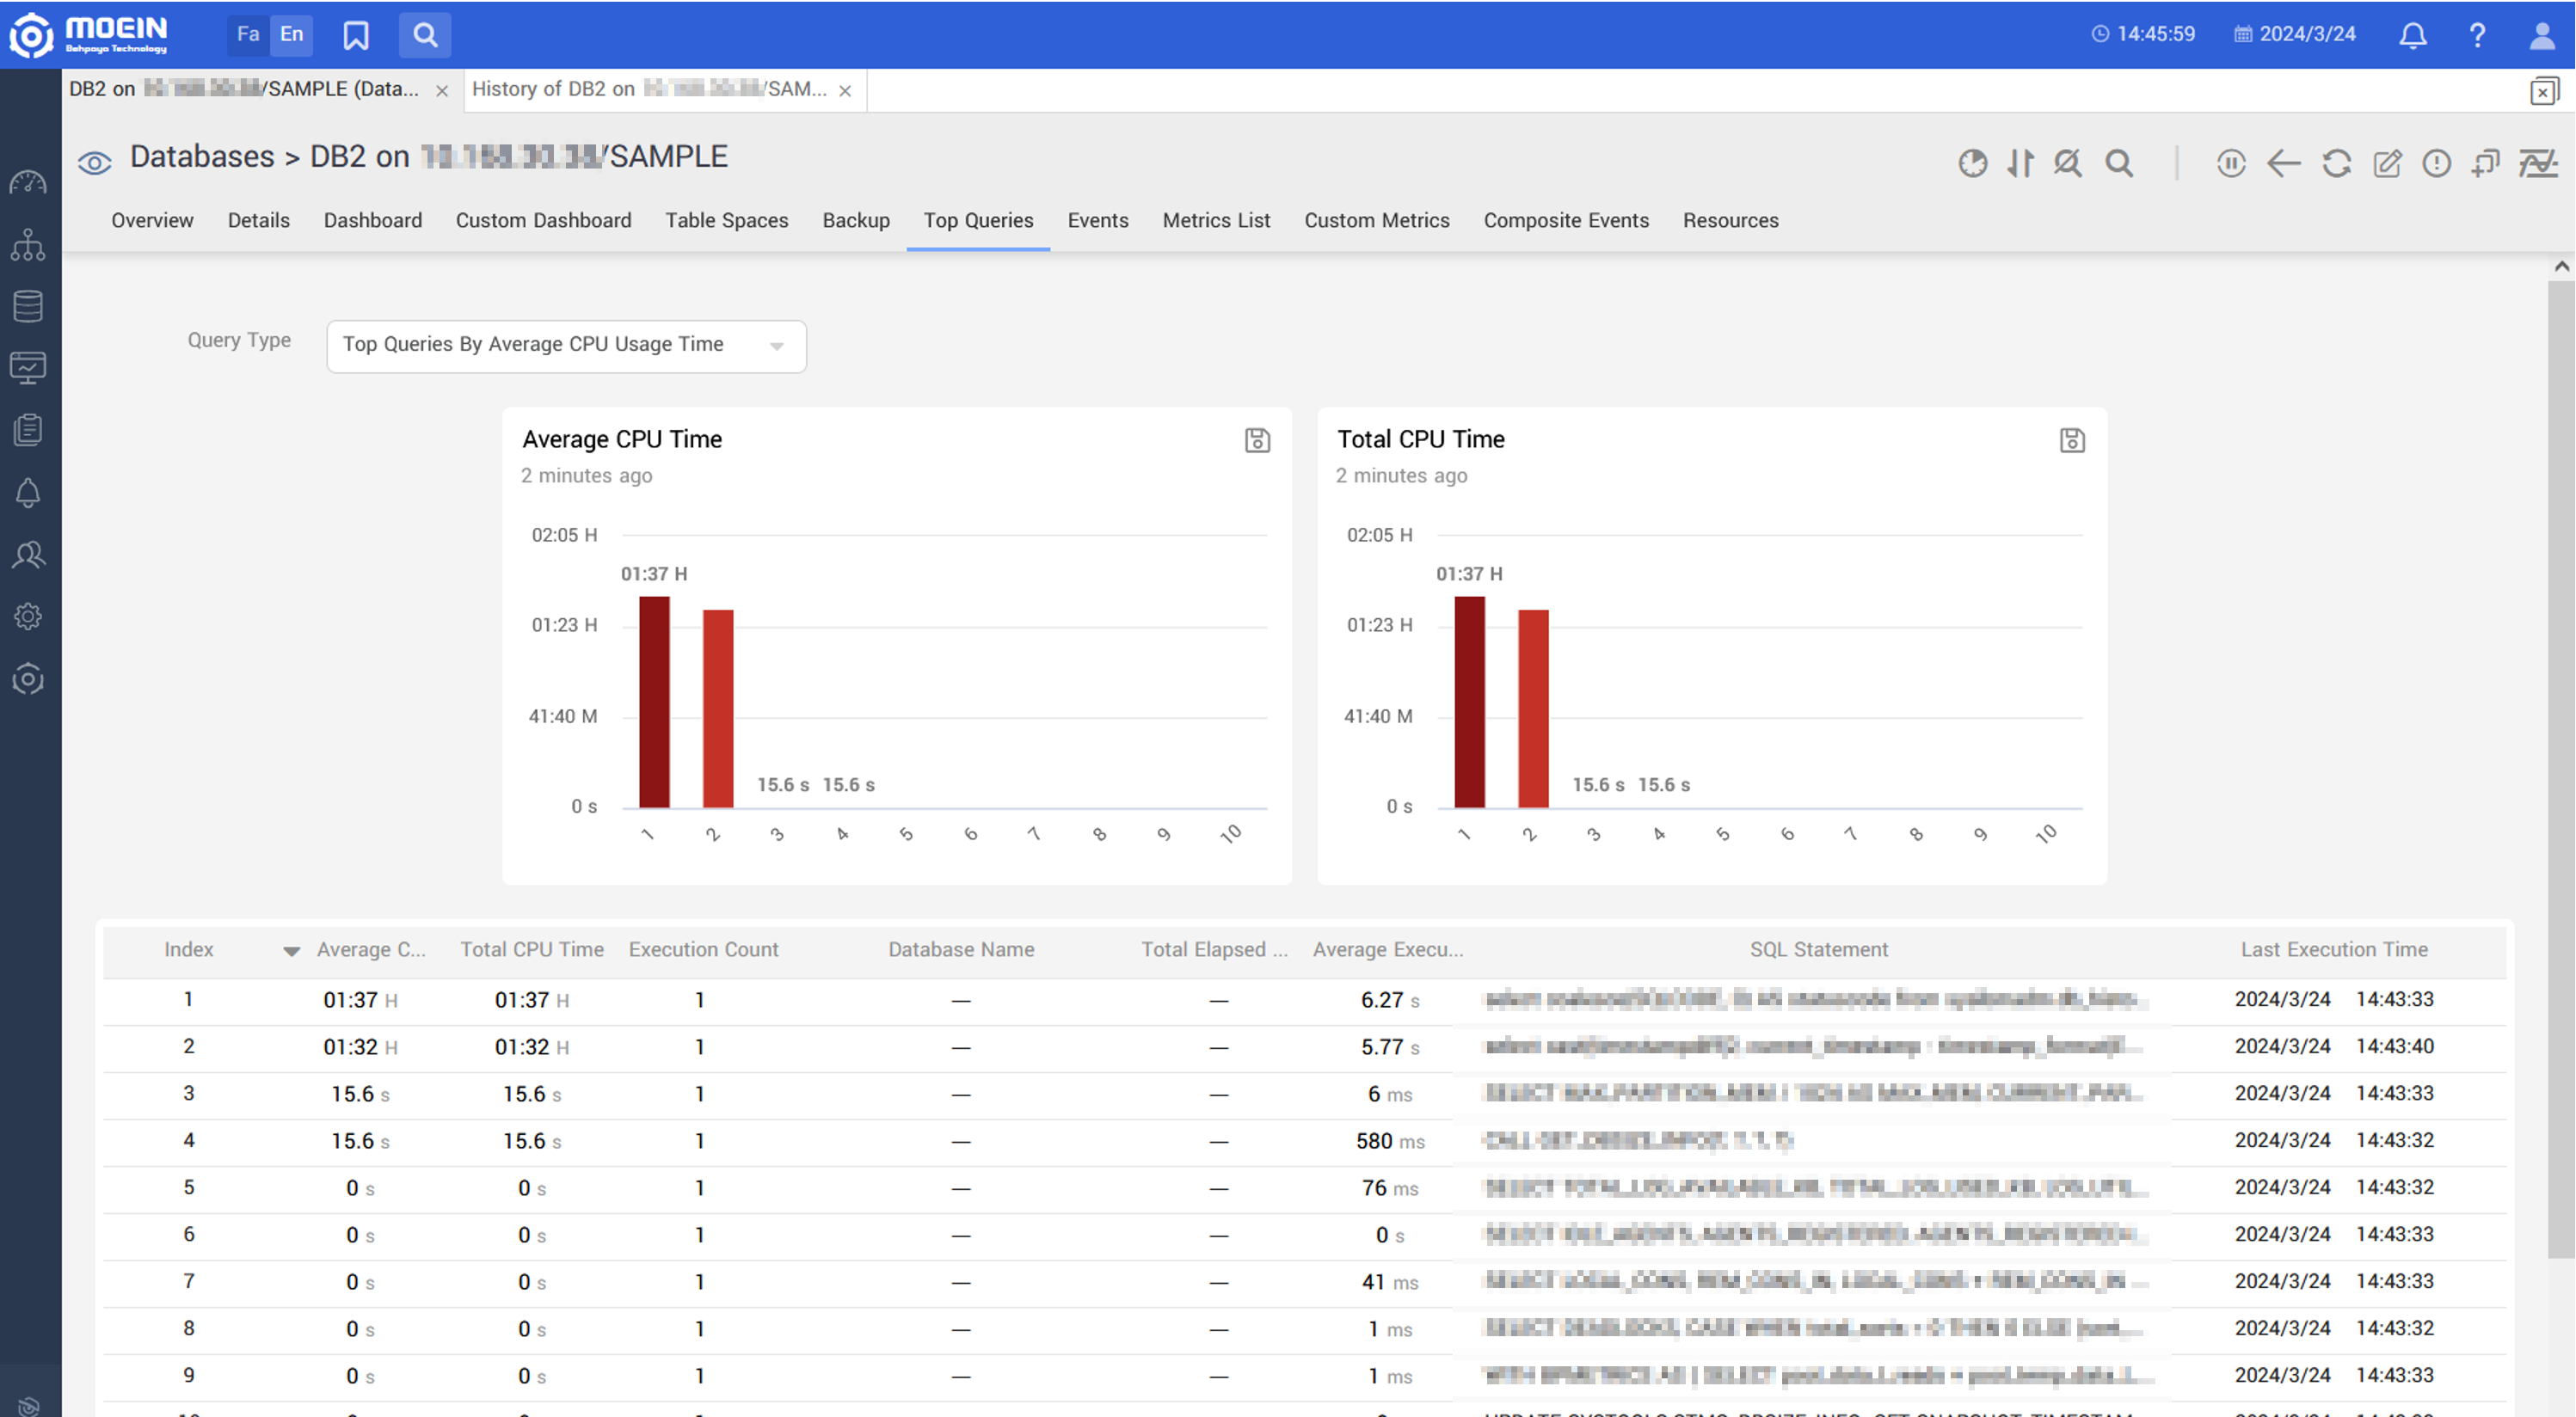Open the help question mark icon

click(2477, 35)
